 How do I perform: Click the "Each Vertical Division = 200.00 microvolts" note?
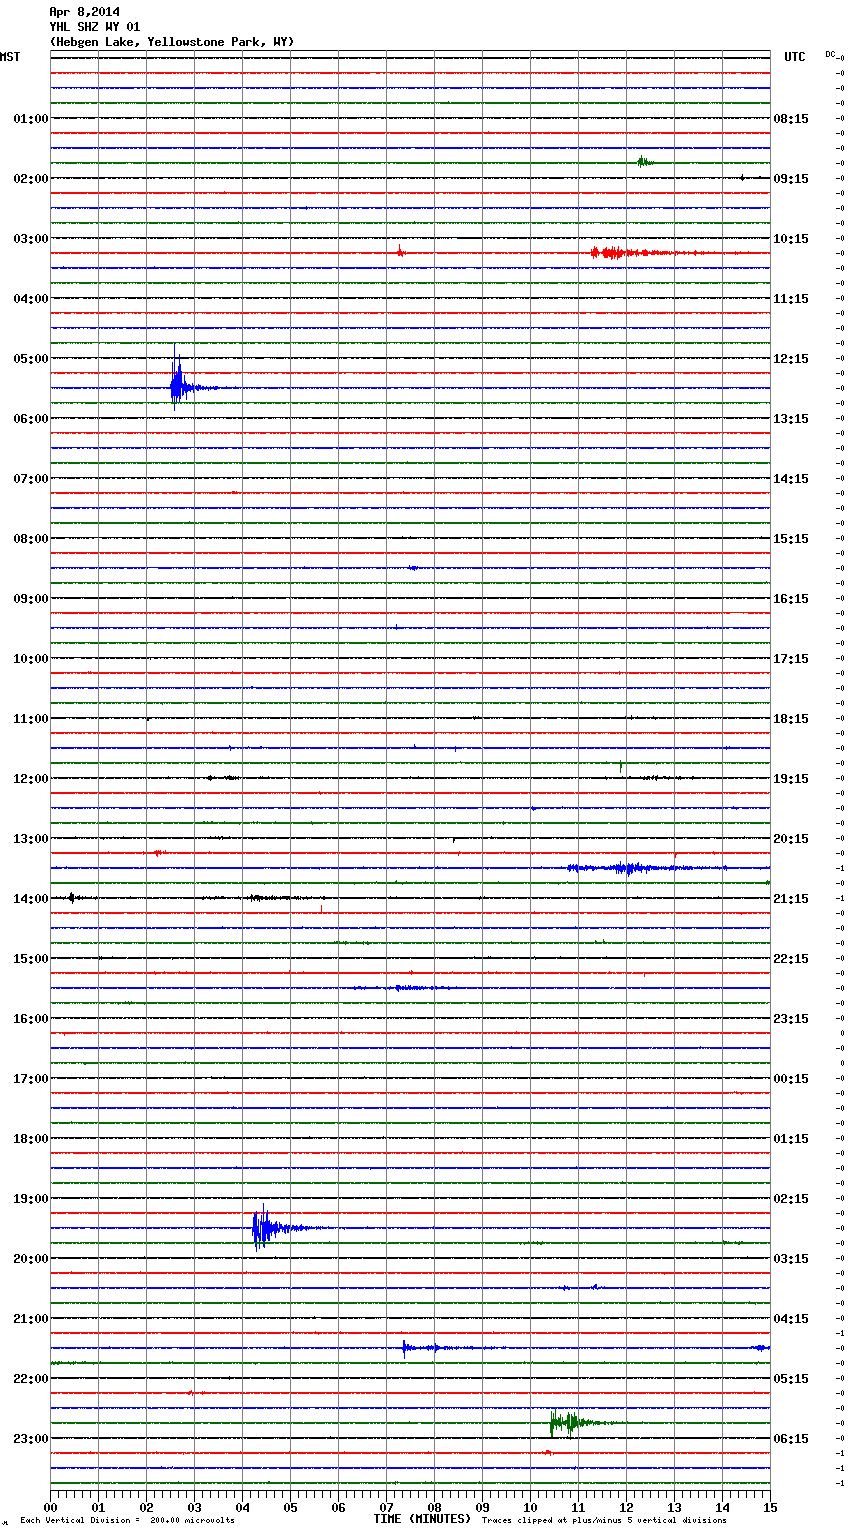(x=127, y=1521)
